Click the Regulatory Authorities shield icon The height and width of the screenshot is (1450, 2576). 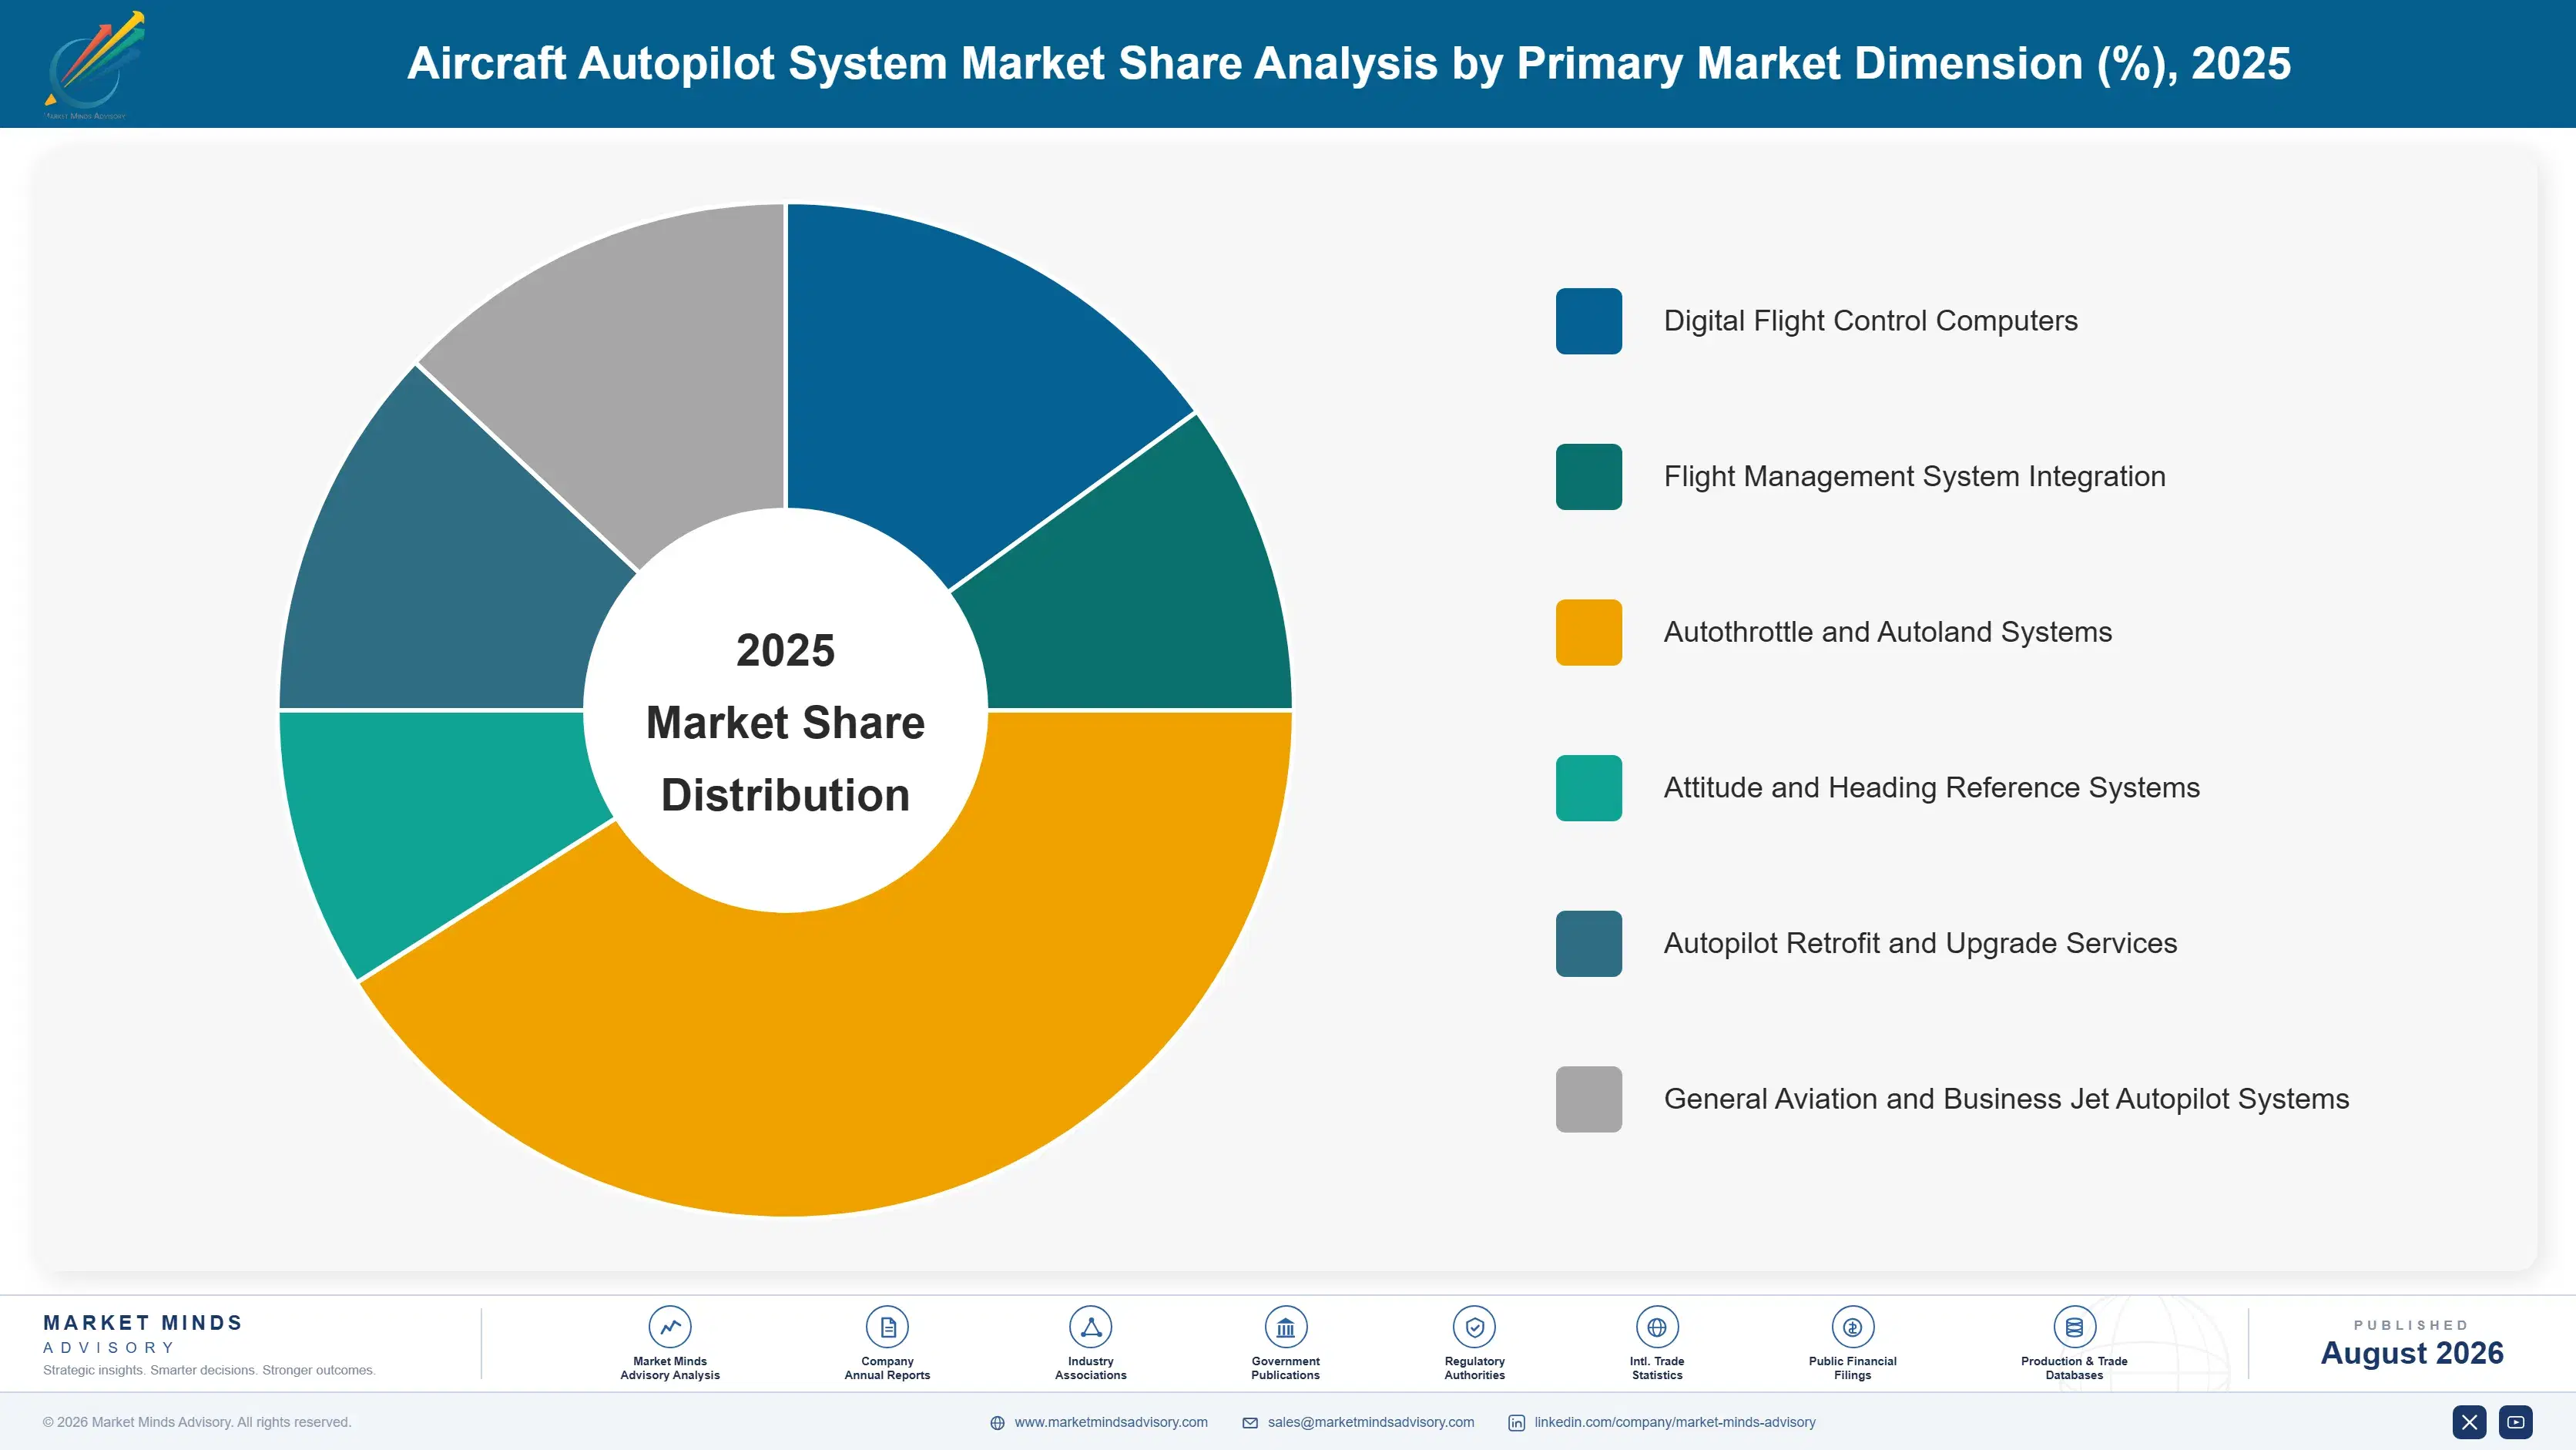(1474, 1327)
